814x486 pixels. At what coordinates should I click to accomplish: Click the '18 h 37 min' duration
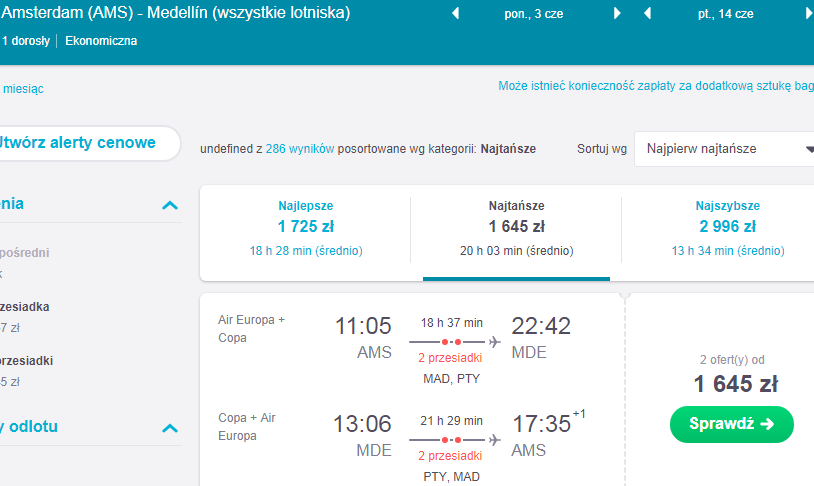[452, 323]
